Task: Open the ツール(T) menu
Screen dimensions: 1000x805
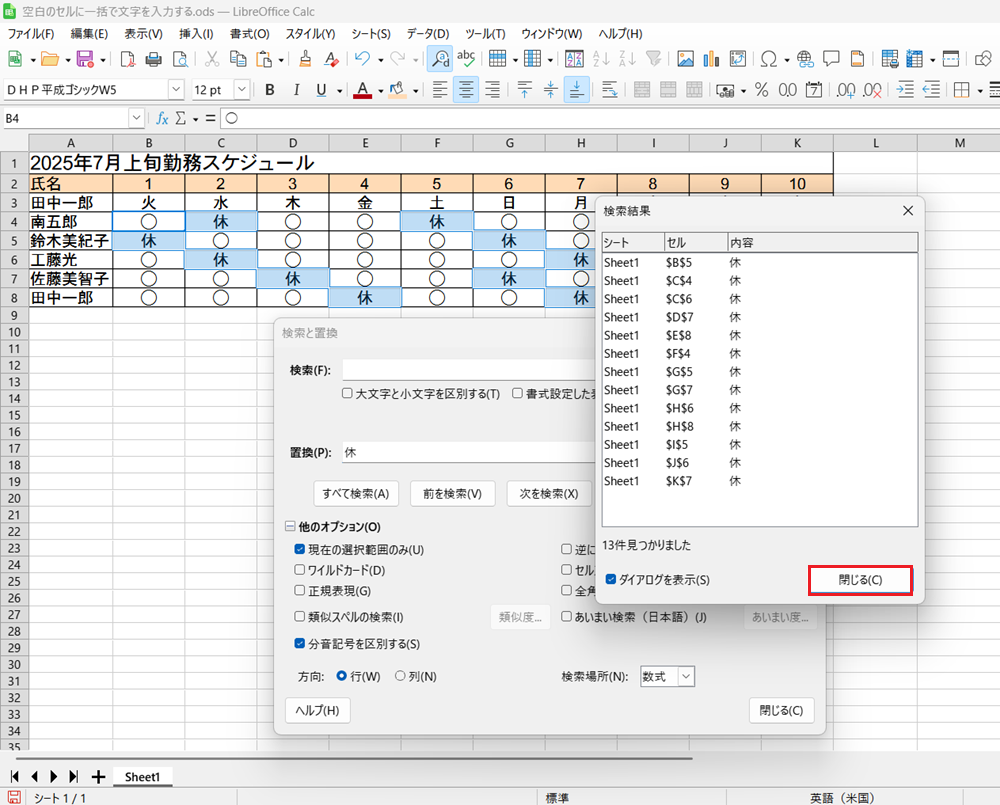Action: 485,34
